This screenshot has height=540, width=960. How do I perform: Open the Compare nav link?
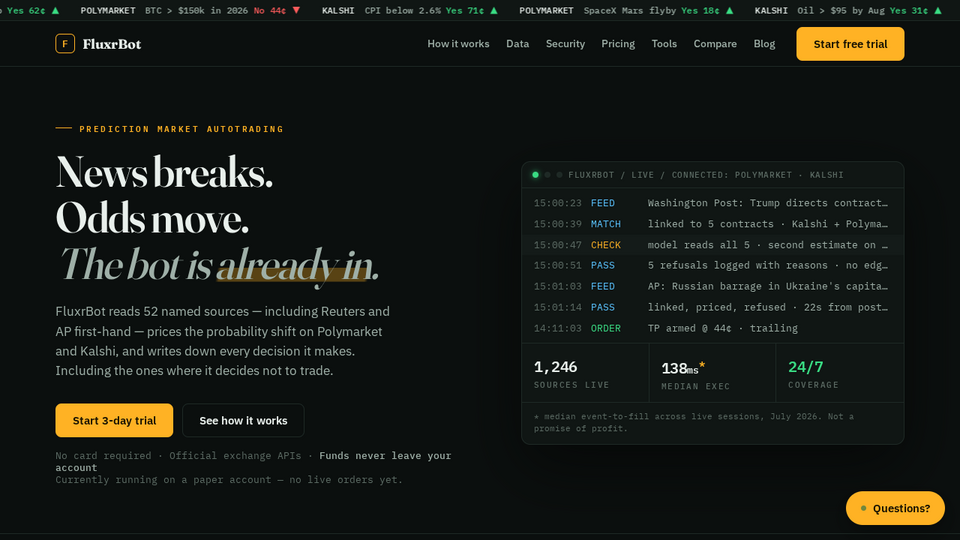[x=714, y=44]
